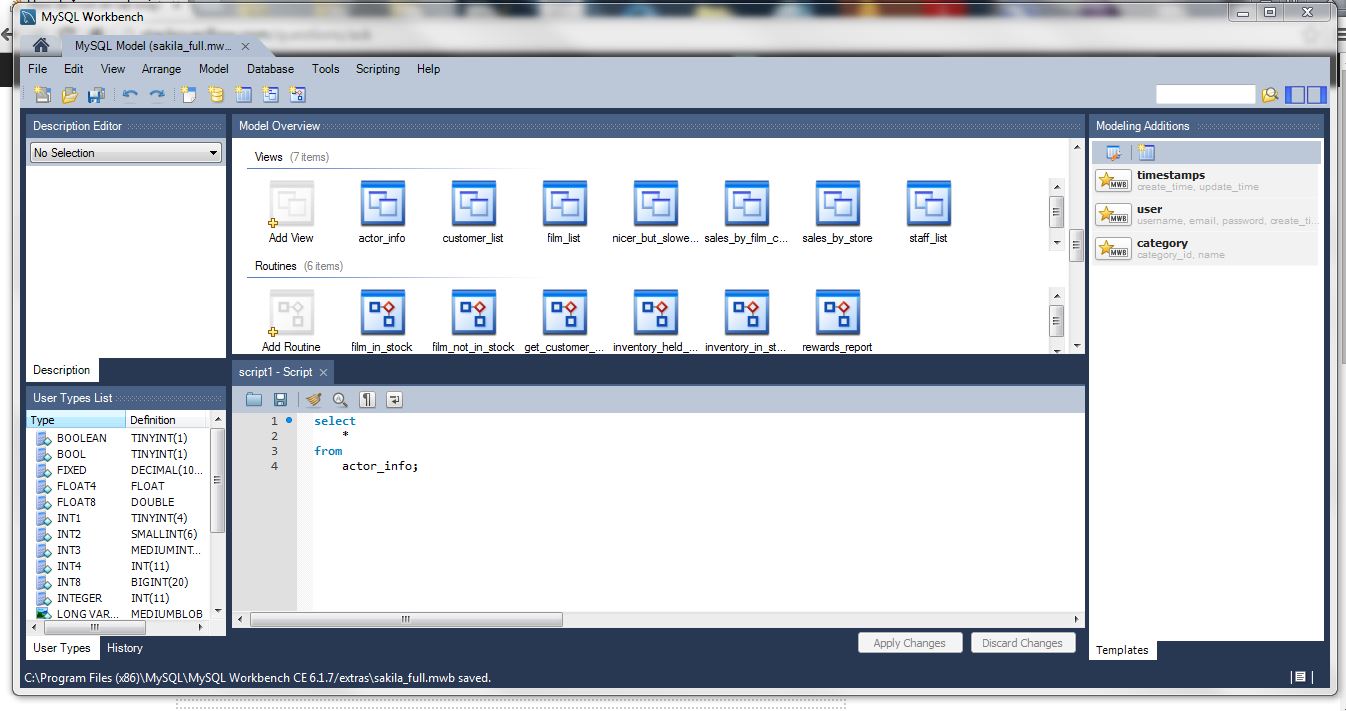Create new table template icon
The width and height of the screenshot is (1346, 711).
1146,153
